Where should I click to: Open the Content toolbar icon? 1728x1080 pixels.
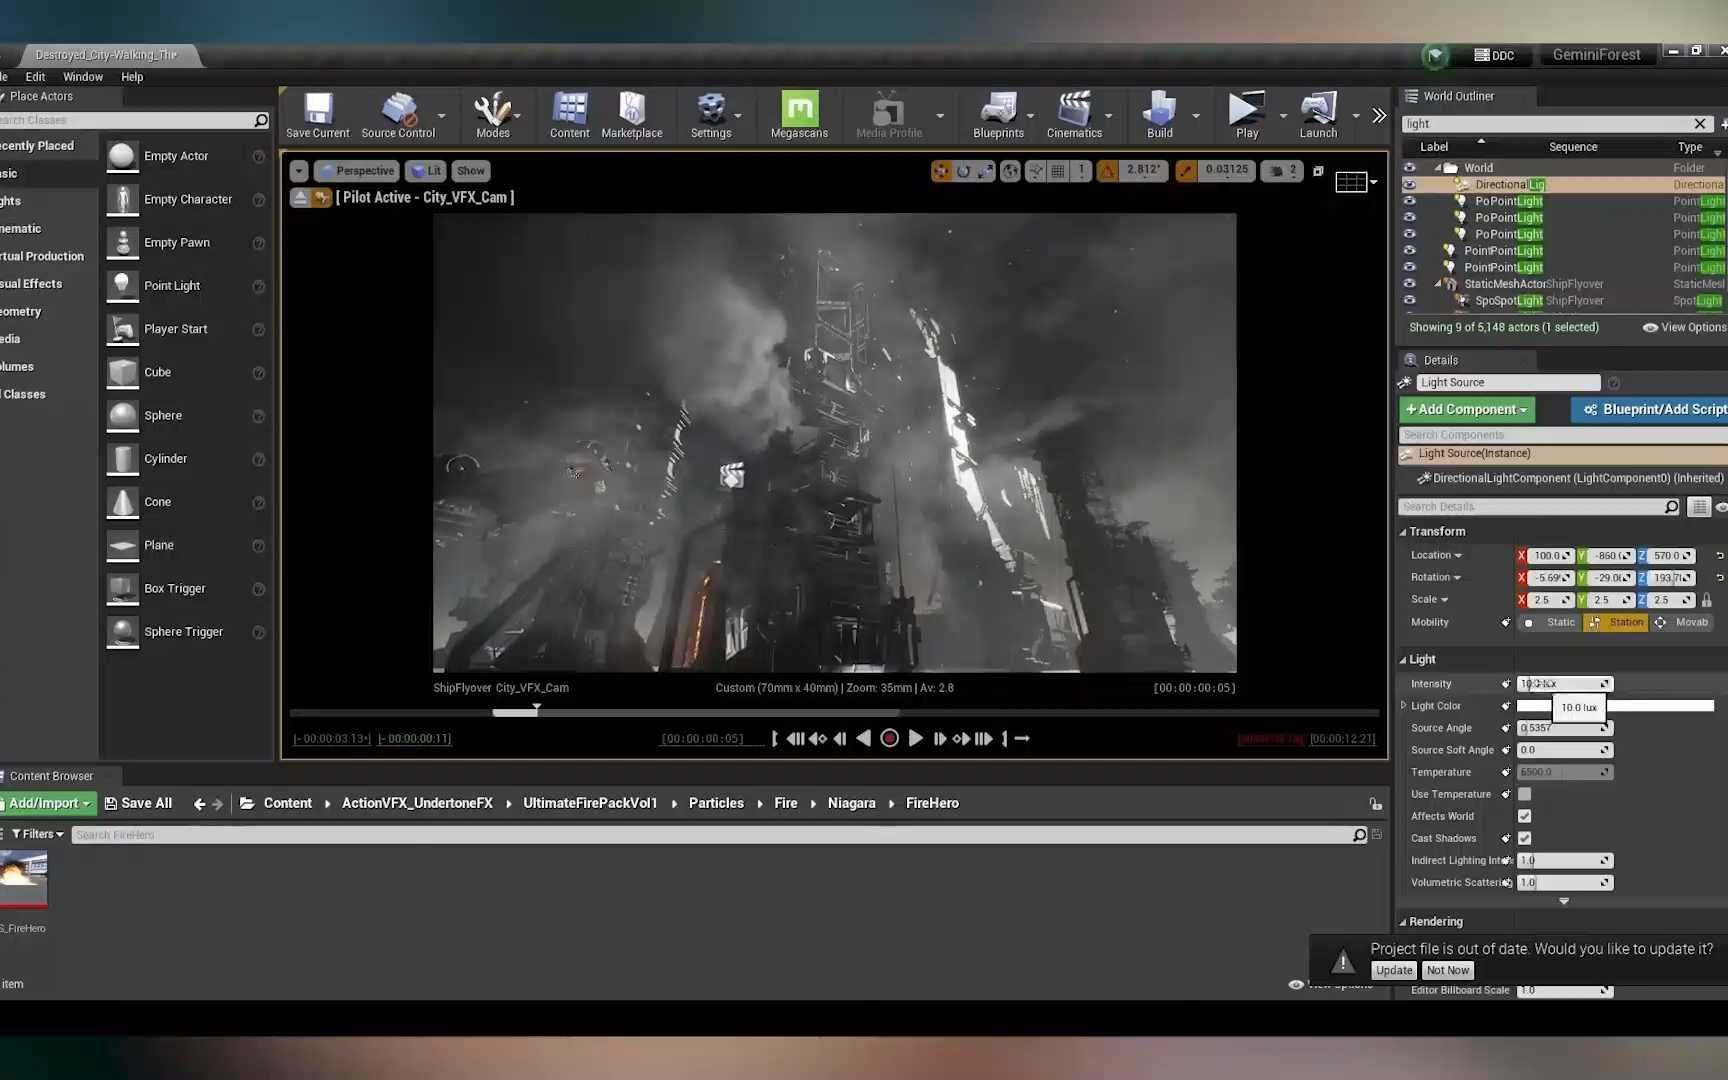pos(569,115)
